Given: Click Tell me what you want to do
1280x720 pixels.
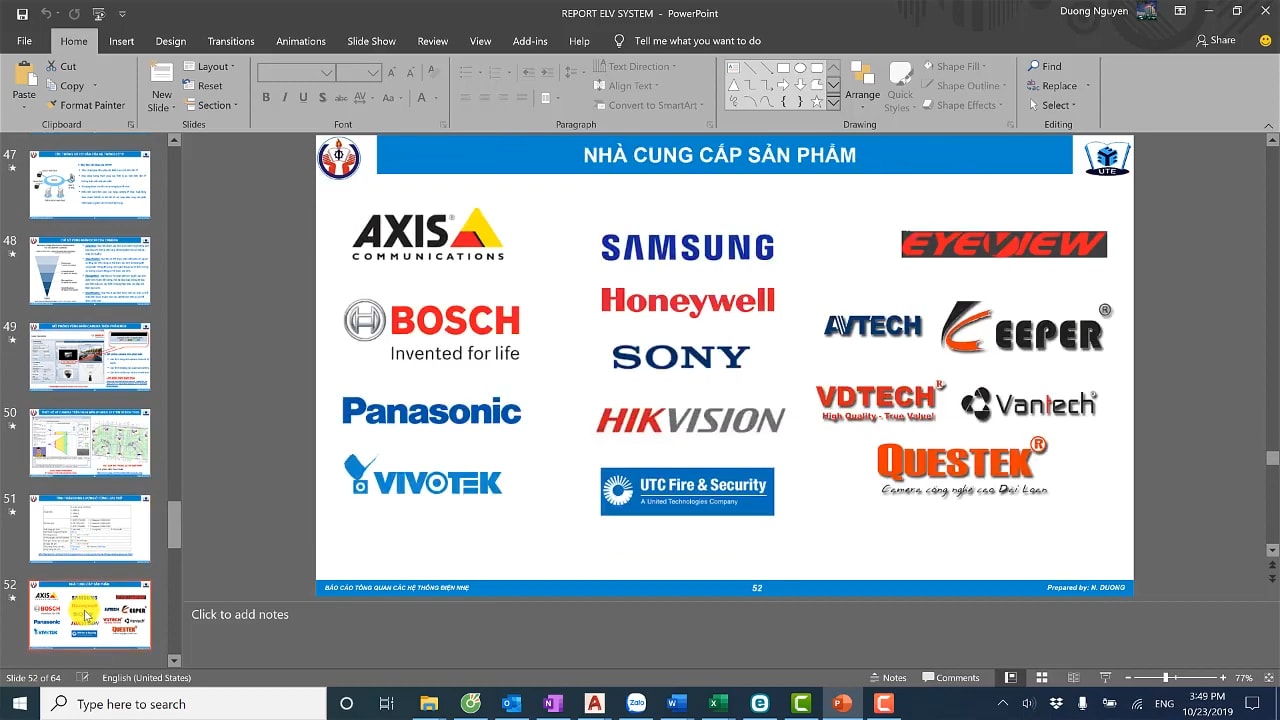Looking at the screenshot, I should point(687,41).
